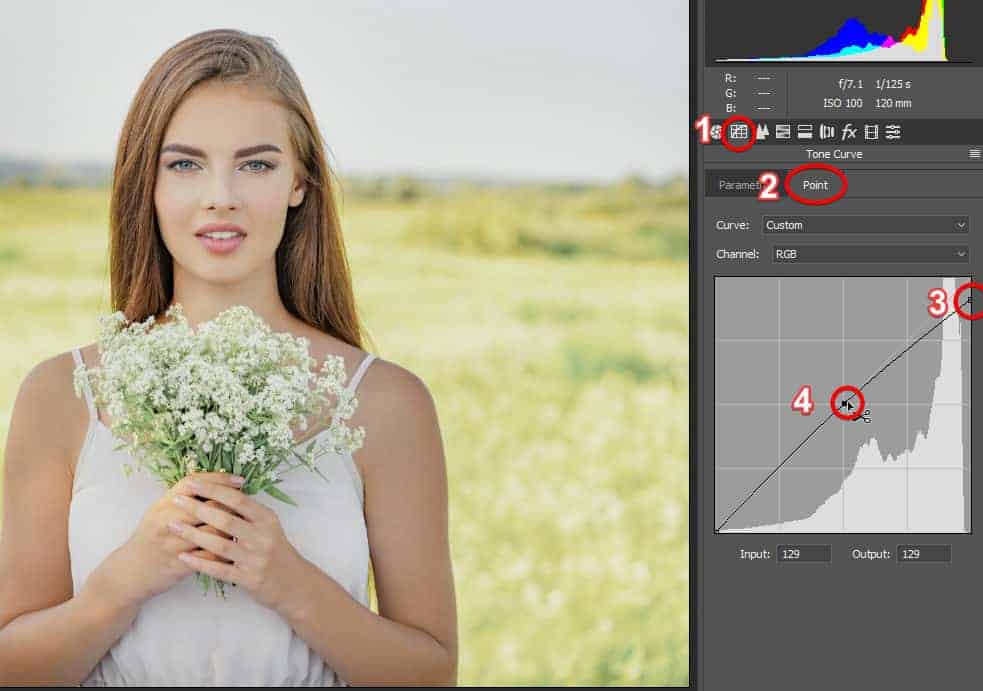
Task: Click inside the Output value field
Action: tap(922, 553)
